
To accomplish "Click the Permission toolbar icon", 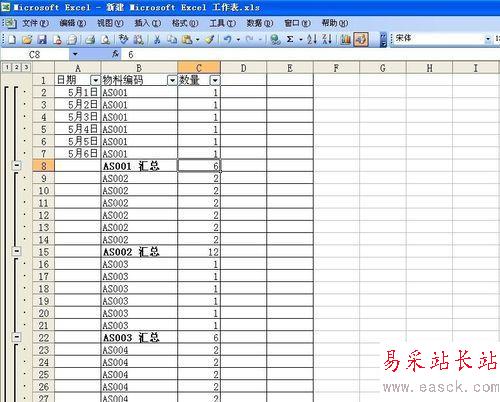I will (57, 40).
